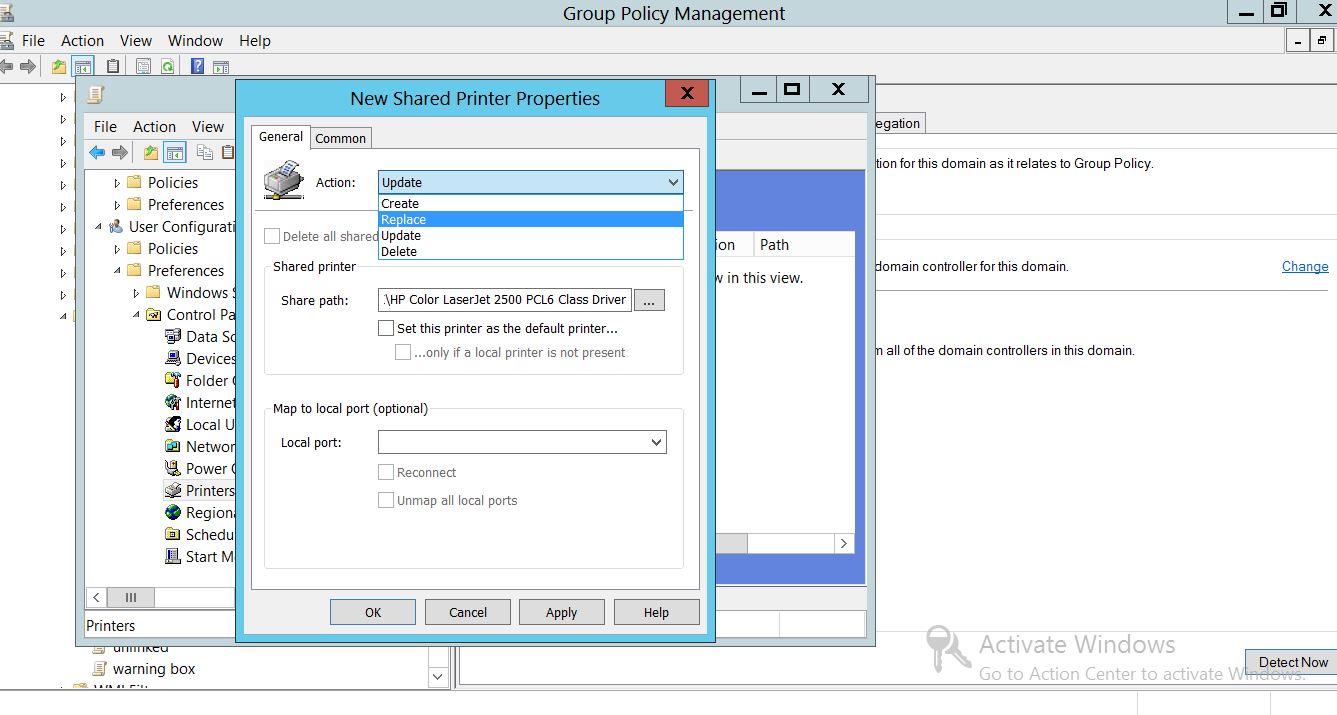This screenshot has width=1337, height=715.
Task: Collapse the User Configuration tree node
Action: click(99, 227)
